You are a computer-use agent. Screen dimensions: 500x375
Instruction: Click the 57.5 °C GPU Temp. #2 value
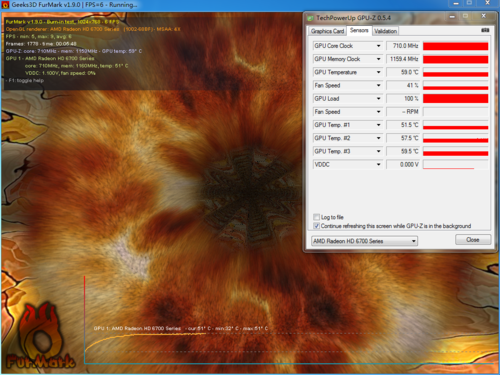click(403, 138)
